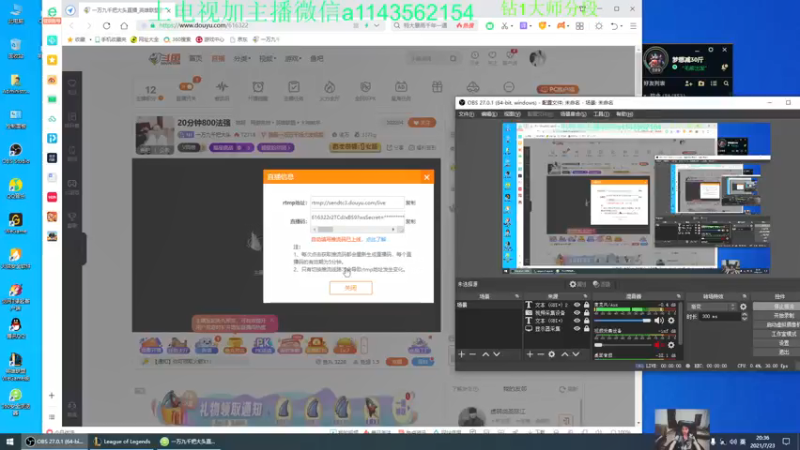Open League of Legends from the Windows taskbar
Screen dimensions: 800x450
122,442
